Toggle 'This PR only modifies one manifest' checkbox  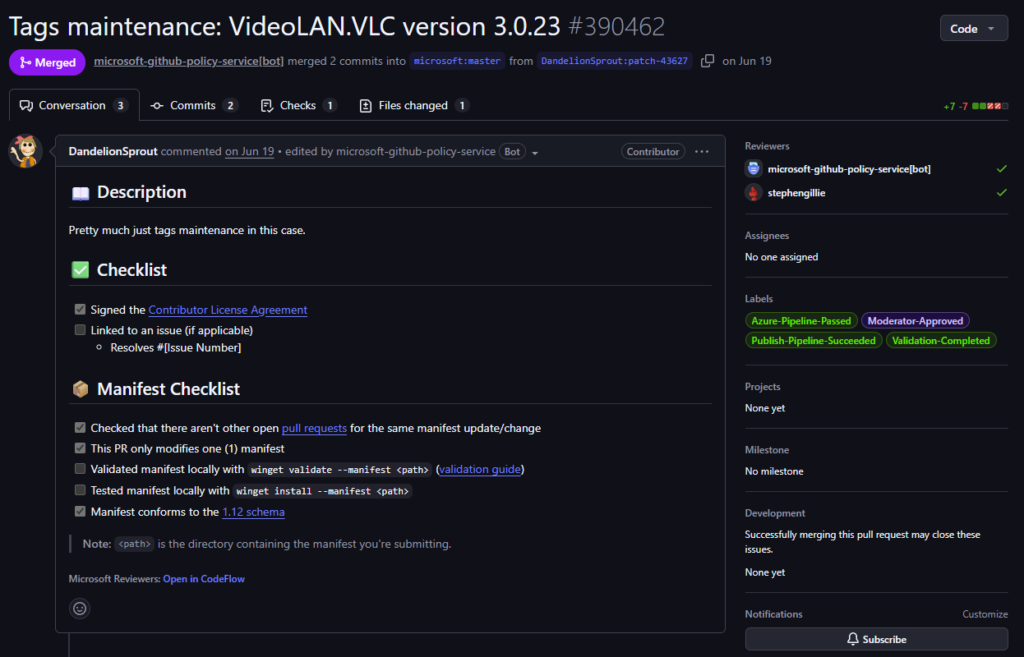(x=80, y=448)
